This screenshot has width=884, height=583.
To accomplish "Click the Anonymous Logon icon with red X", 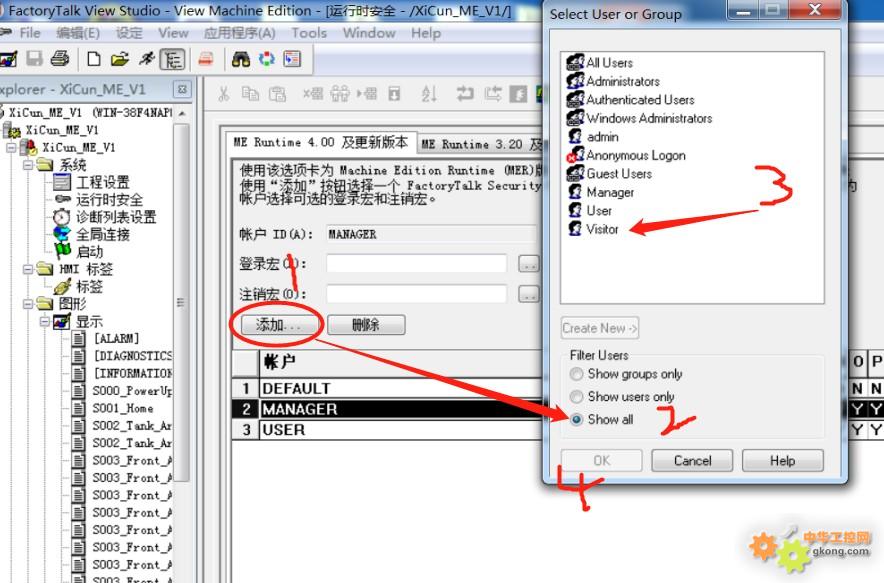I will click(x=575, y=154).
